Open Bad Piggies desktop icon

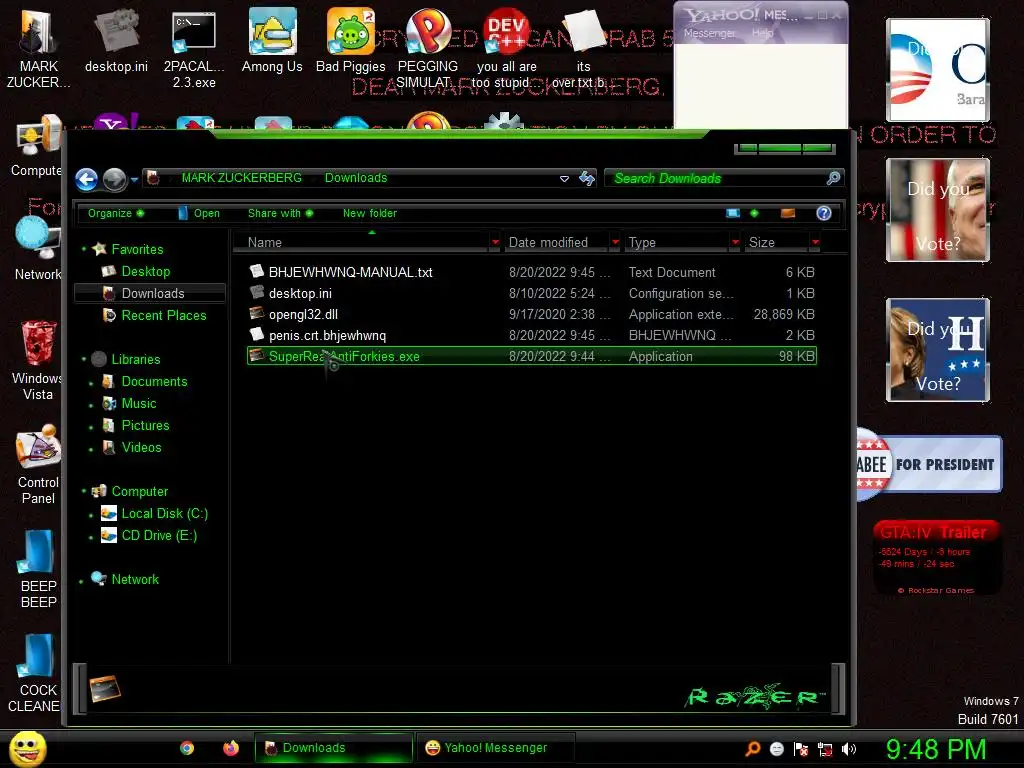tap(351, 40)
